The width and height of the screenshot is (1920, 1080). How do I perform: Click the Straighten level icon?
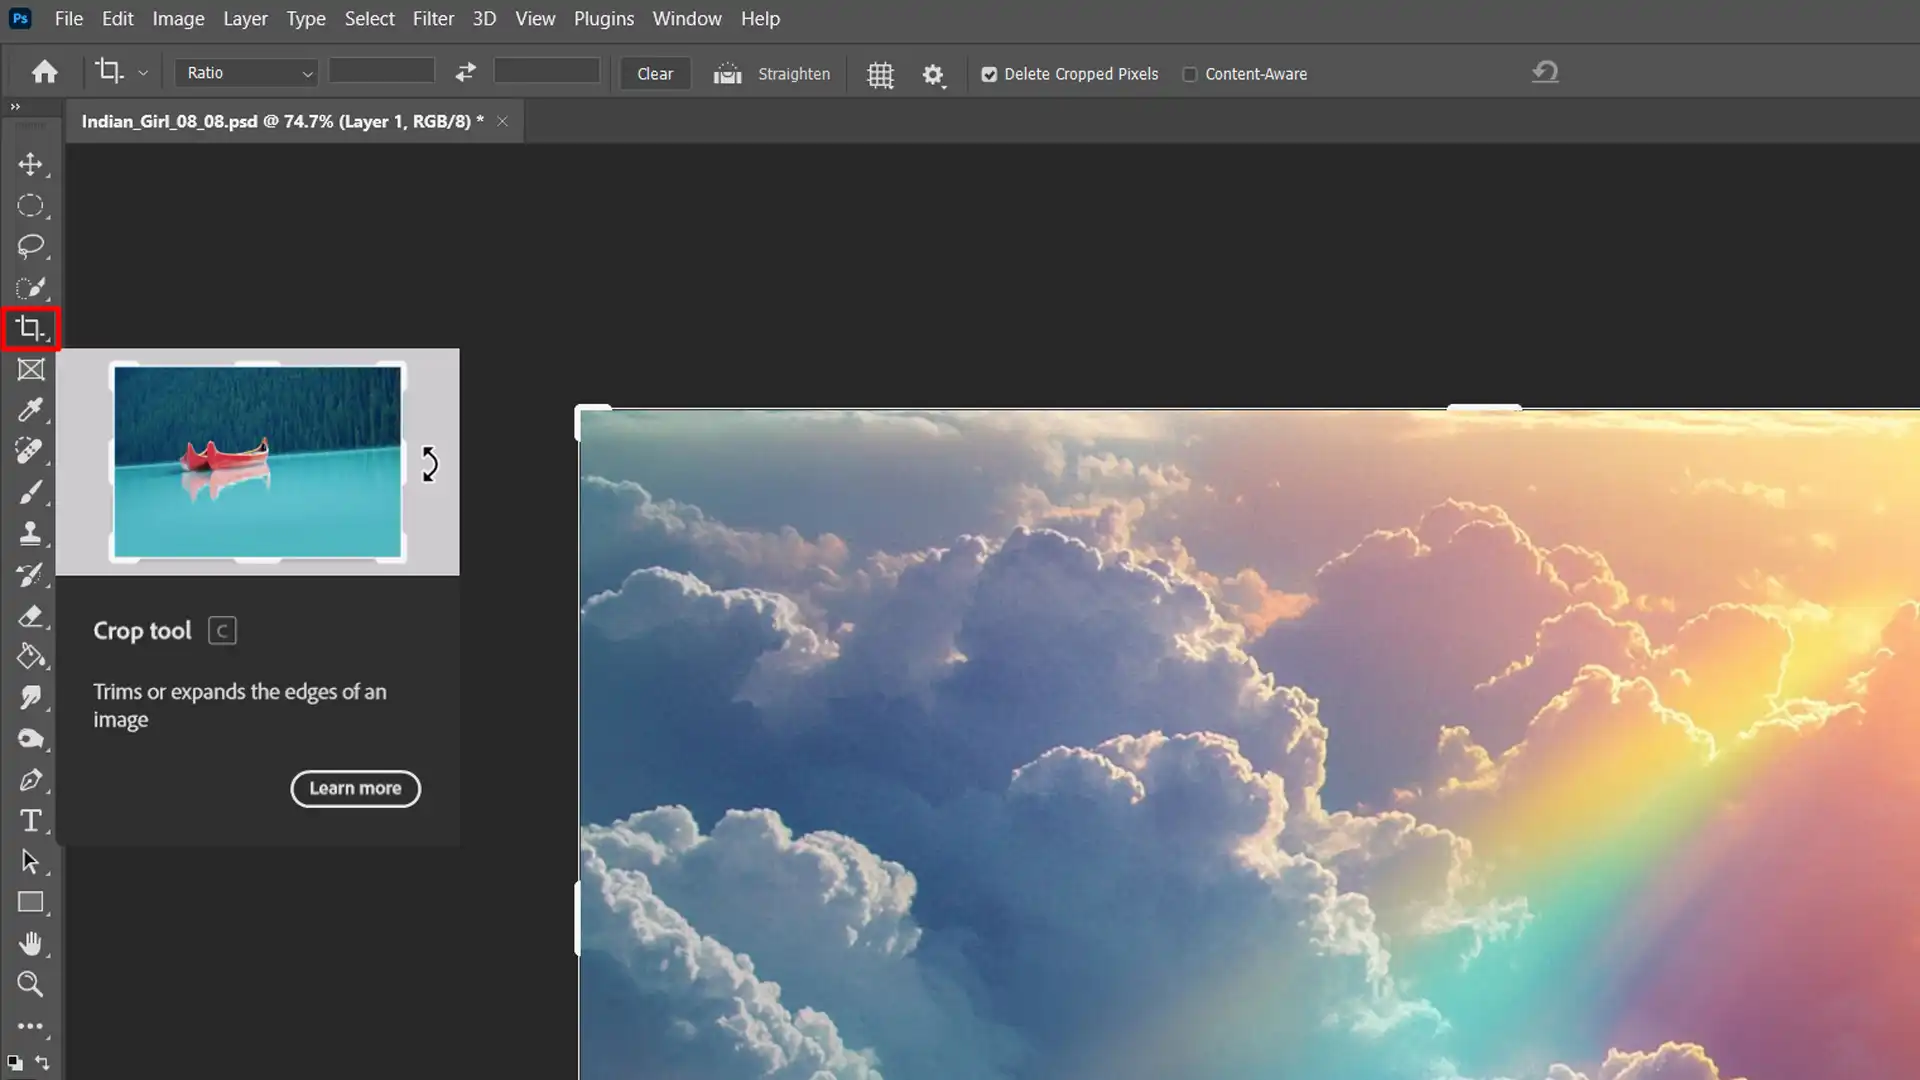[727, 74]
